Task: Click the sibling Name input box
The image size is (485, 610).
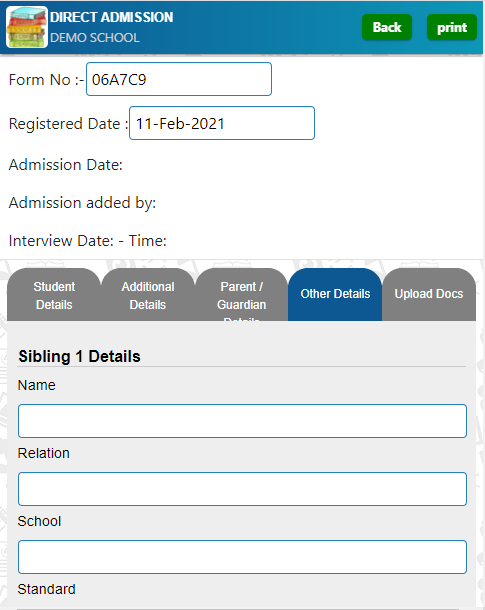Action: pyautogui.click(x=242, y=421)
